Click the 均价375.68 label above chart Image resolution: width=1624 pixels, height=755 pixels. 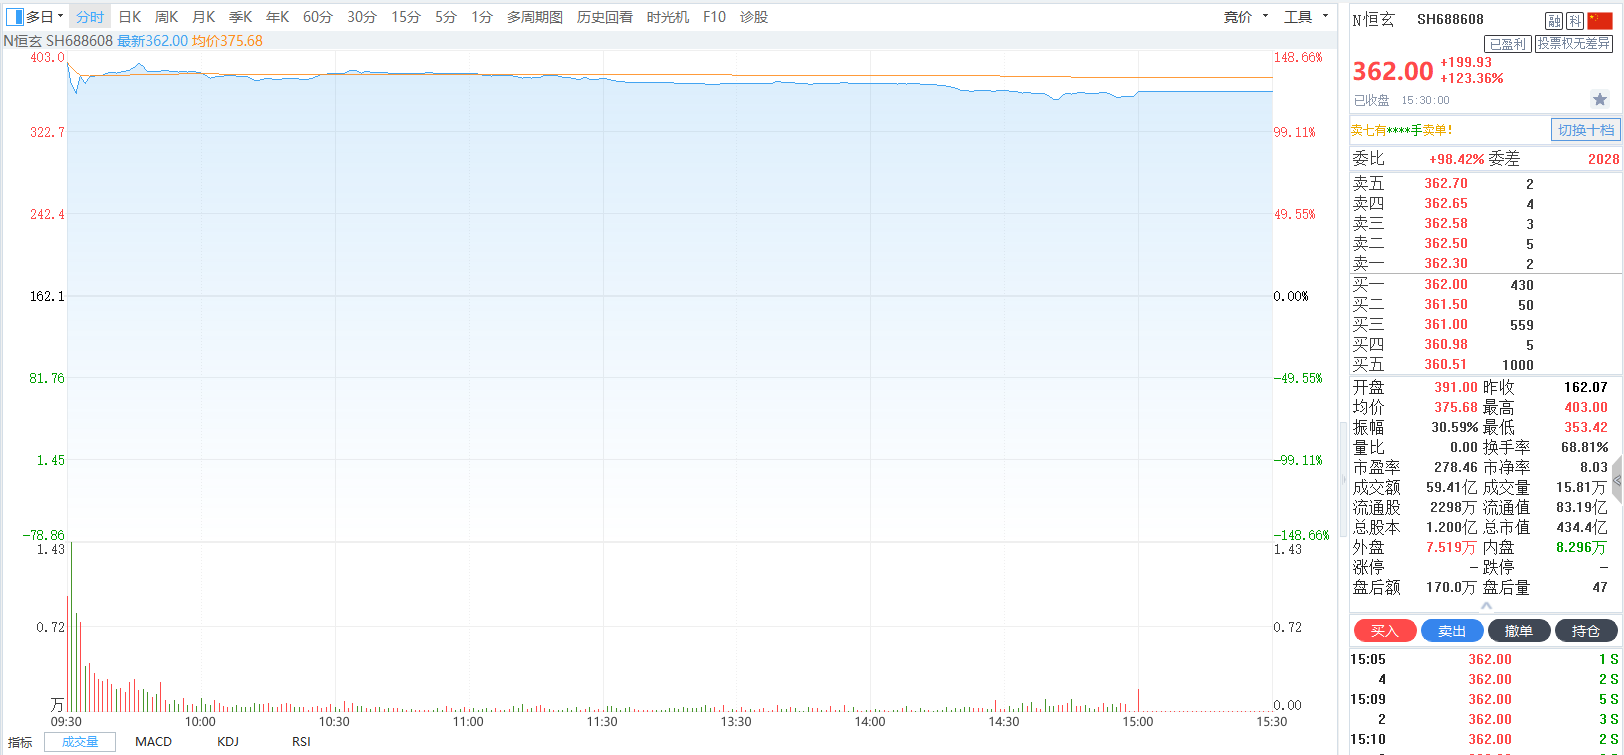[x=227, y=41]
